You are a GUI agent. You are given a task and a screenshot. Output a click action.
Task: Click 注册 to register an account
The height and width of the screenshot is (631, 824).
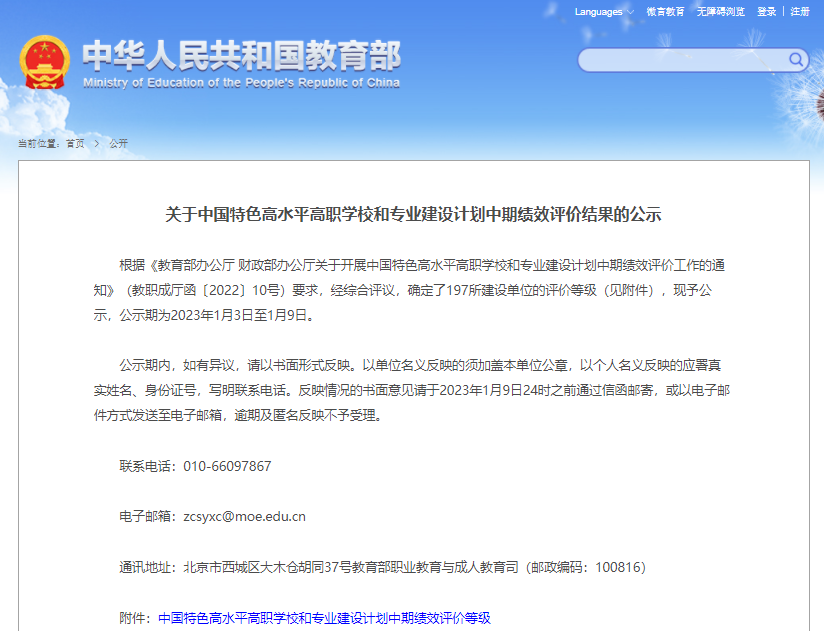[800, 12]
